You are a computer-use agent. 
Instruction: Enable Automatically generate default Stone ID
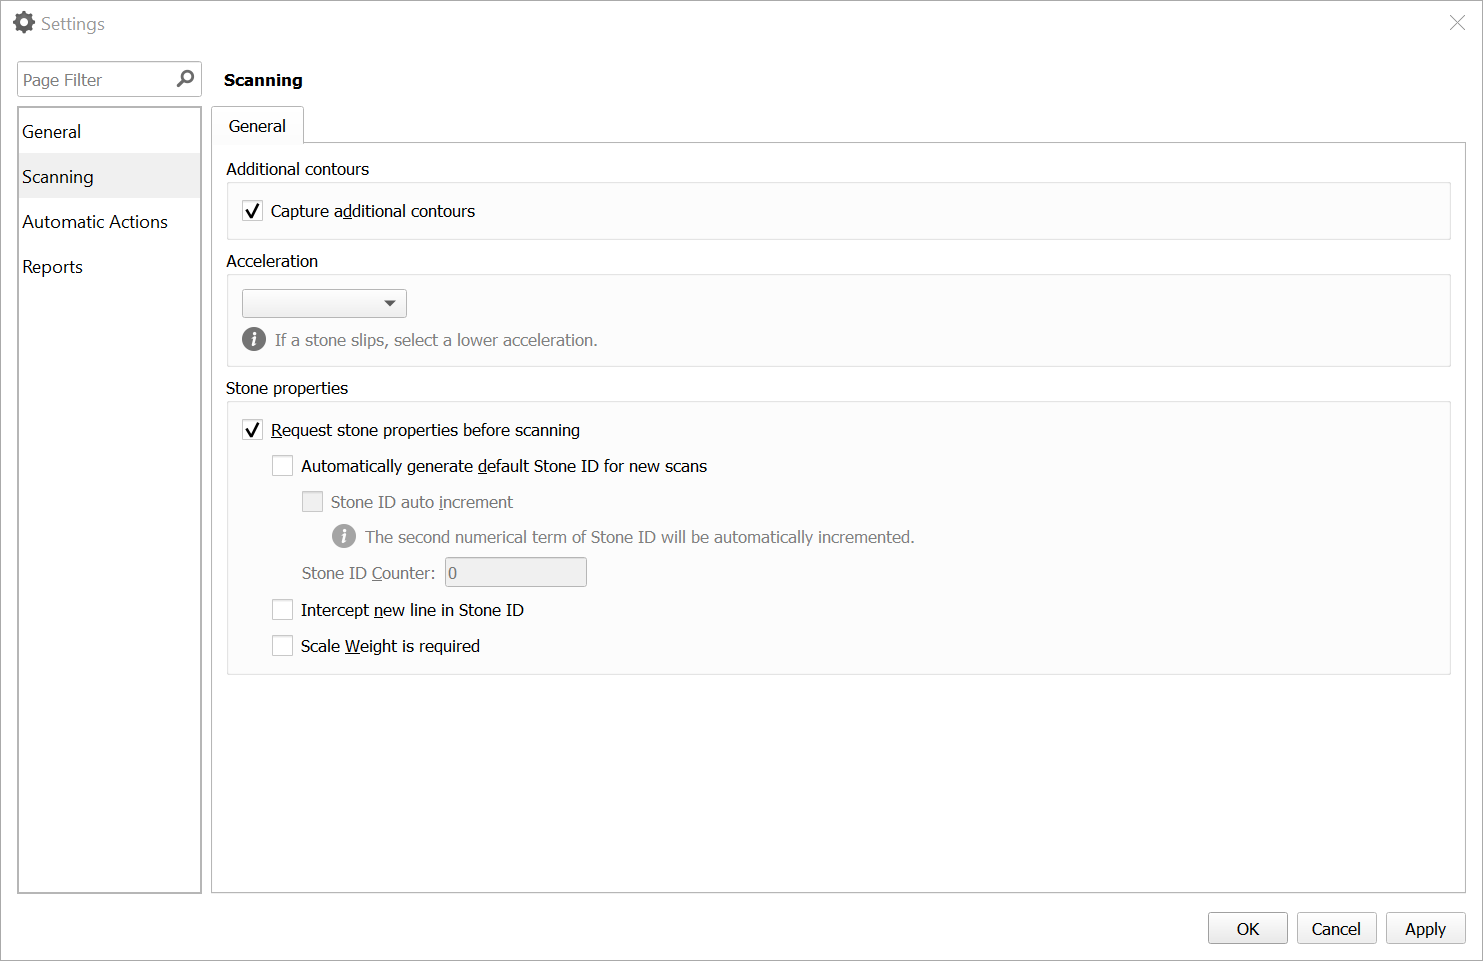point(282,465)
